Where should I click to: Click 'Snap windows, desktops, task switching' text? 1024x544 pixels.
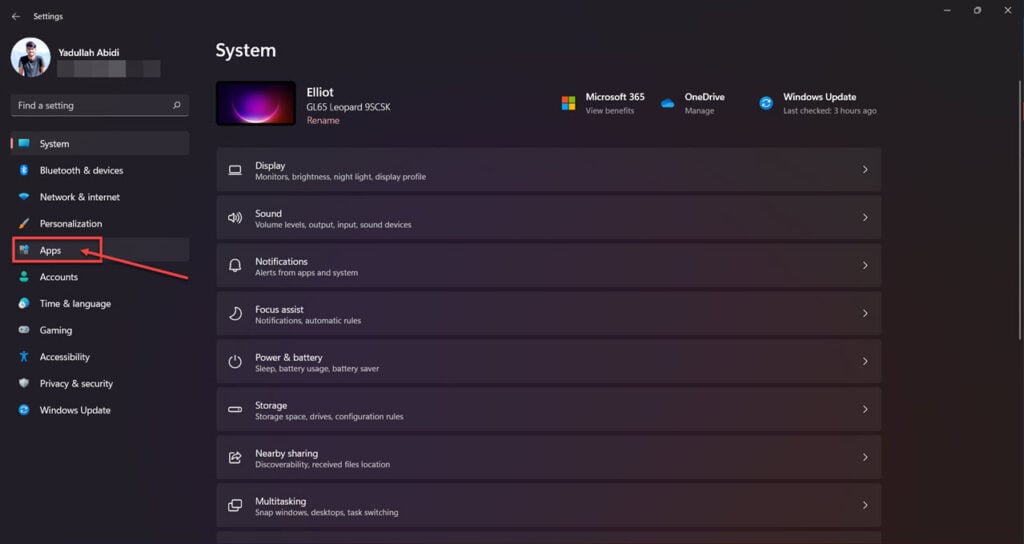pyautogui.click(x=327, y=513)
